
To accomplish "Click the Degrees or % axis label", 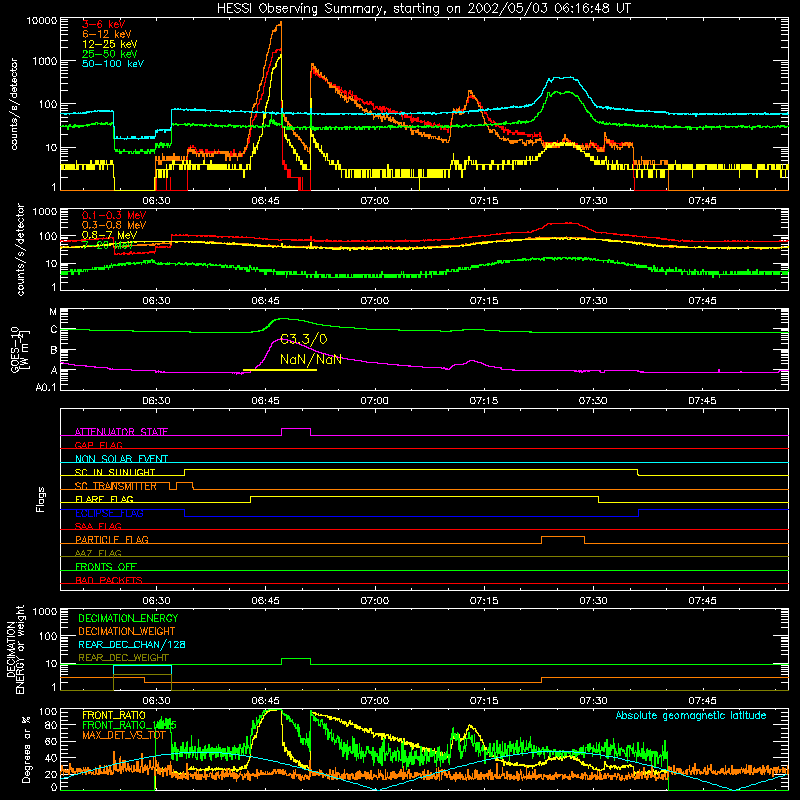I will (x=26, y=749).
